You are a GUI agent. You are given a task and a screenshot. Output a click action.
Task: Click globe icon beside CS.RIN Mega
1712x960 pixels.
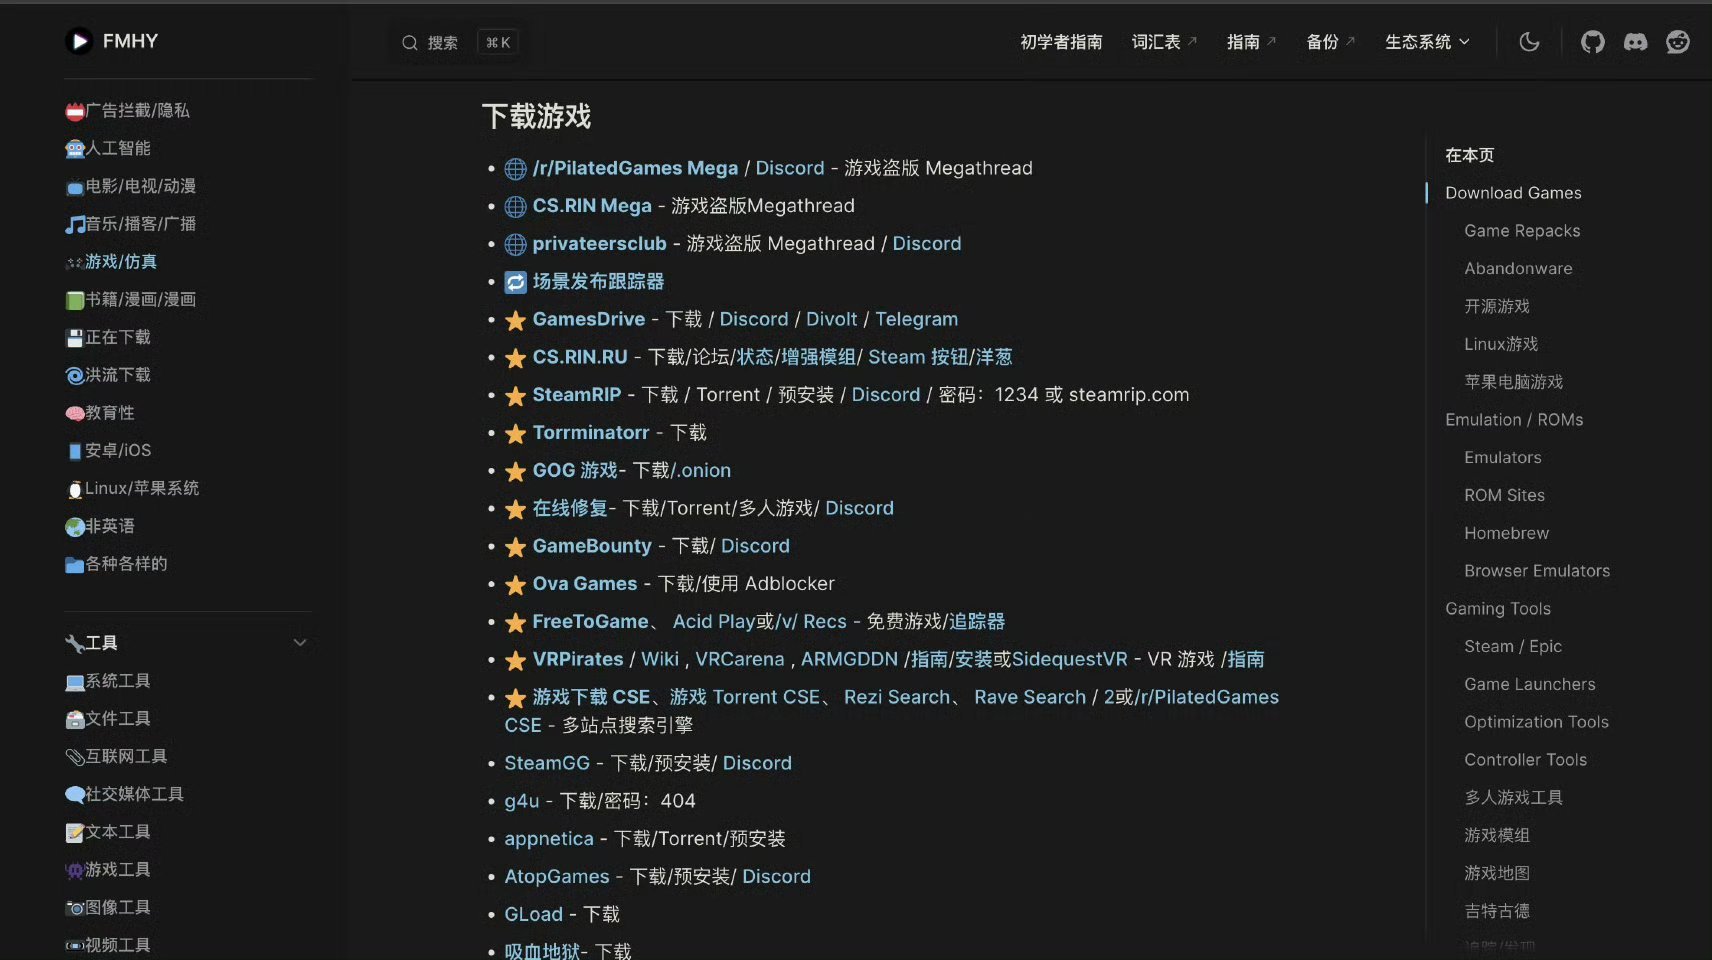[x=515, y=207]
